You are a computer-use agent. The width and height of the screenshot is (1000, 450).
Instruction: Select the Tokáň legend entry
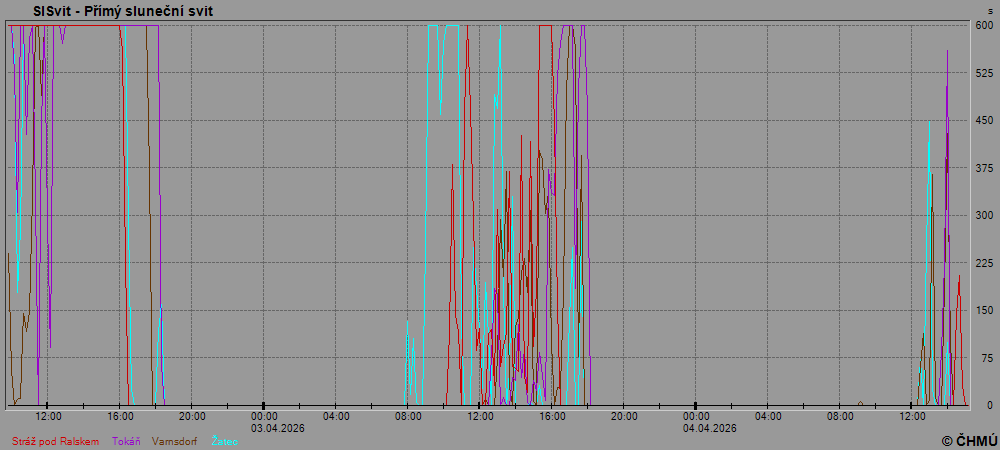pyautogui.click(x=126, y=441)
